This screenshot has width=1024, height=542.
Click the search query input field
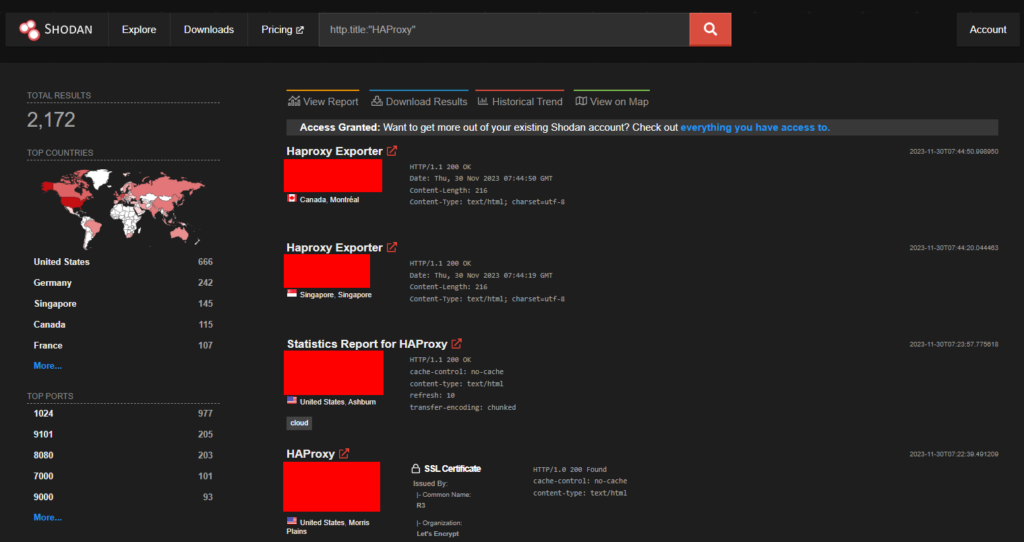click(x=504, y=29)
